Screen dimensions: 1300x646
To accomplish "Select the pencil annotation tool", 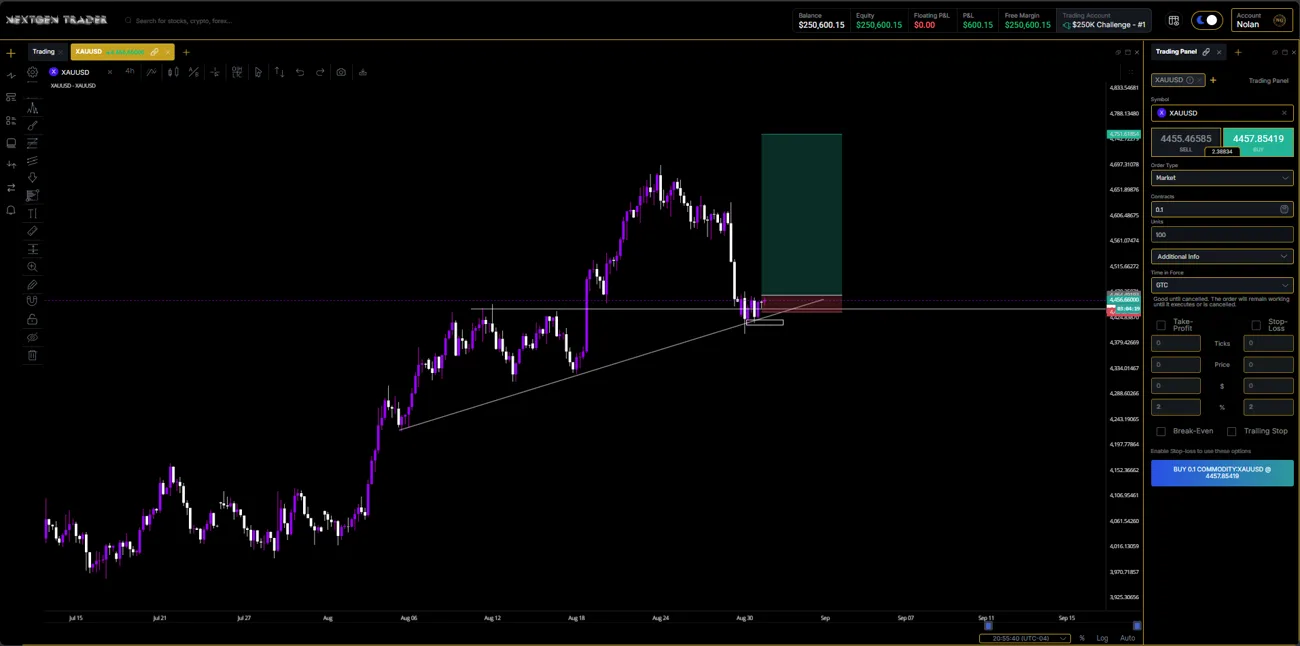I will point(32,285).
